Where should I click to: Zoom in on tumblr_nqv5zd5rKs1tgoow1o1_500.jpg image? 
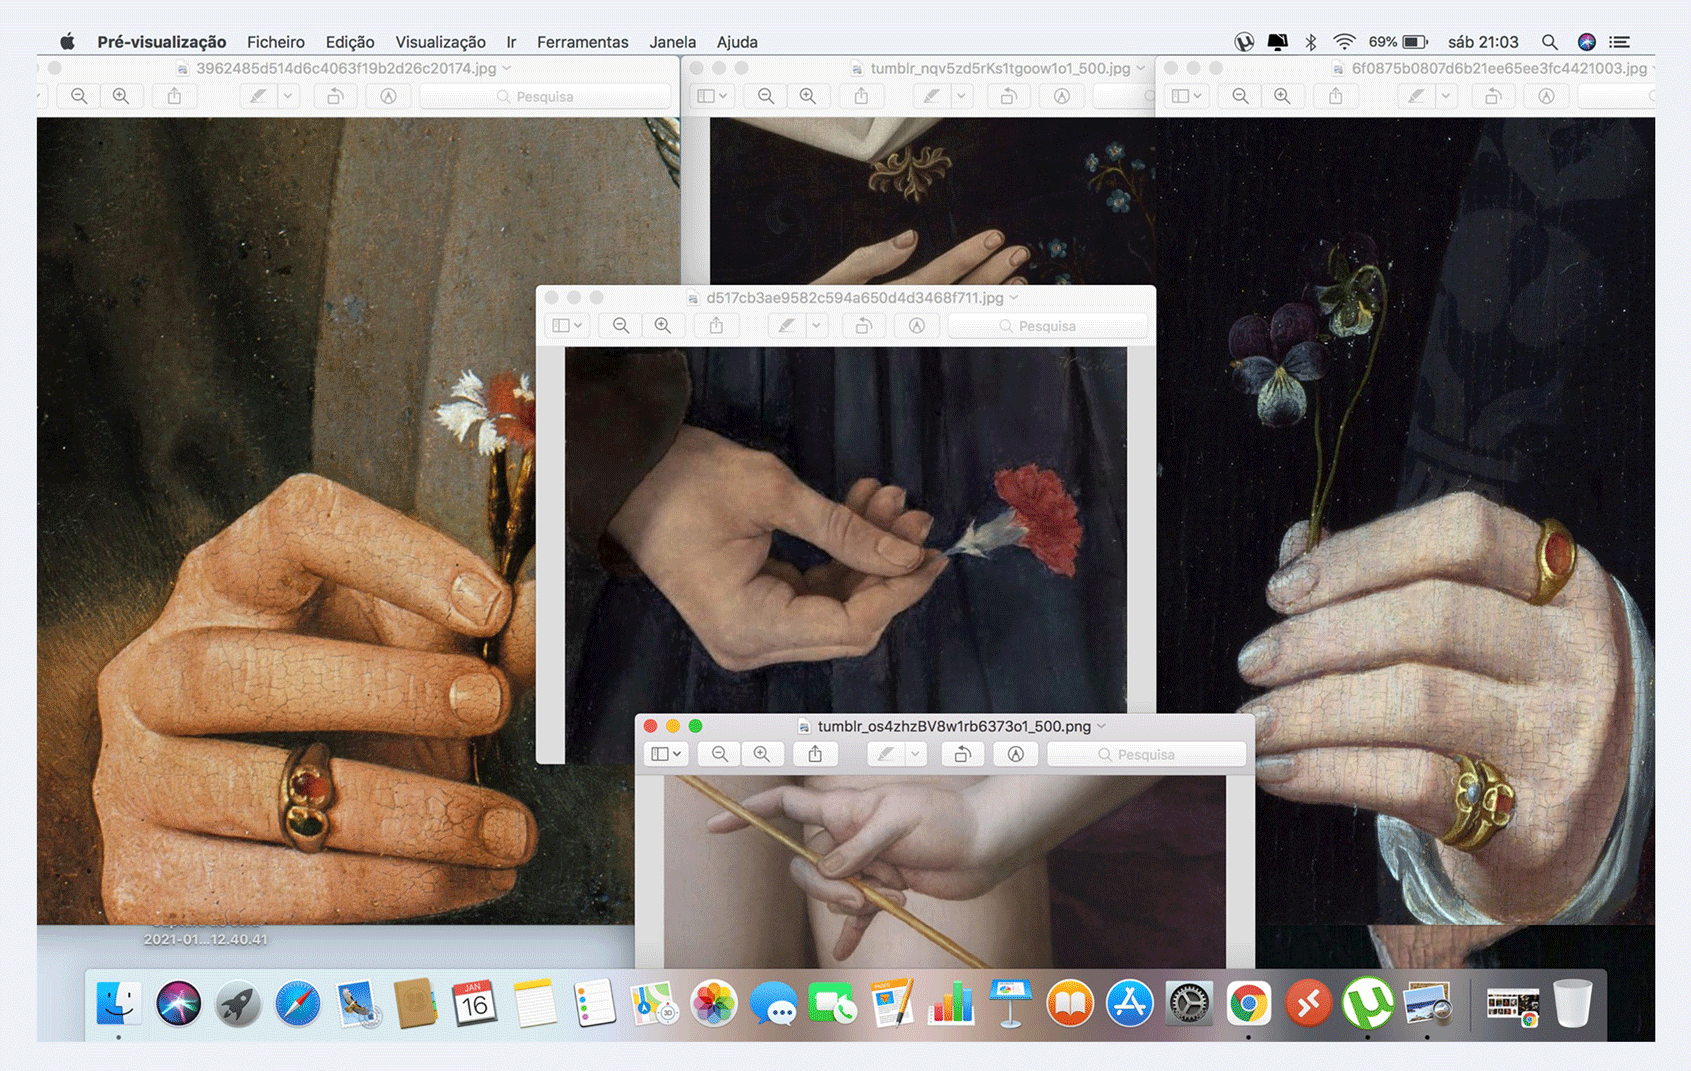point(808,96)
